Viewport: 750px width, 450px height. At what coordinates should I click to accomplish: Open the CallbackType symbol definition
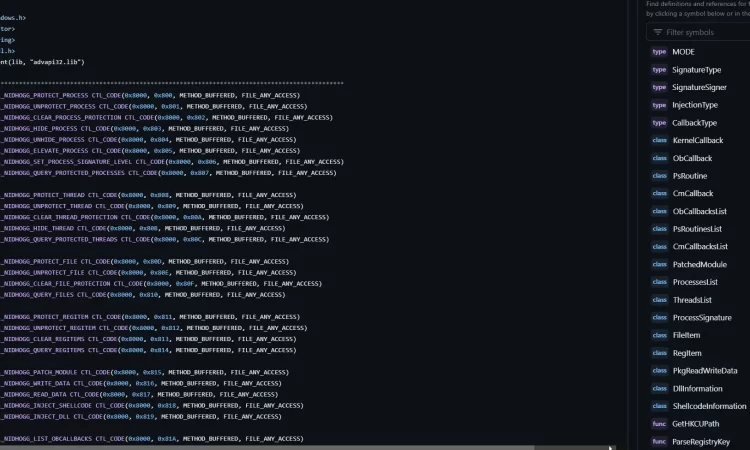point(695,123)
